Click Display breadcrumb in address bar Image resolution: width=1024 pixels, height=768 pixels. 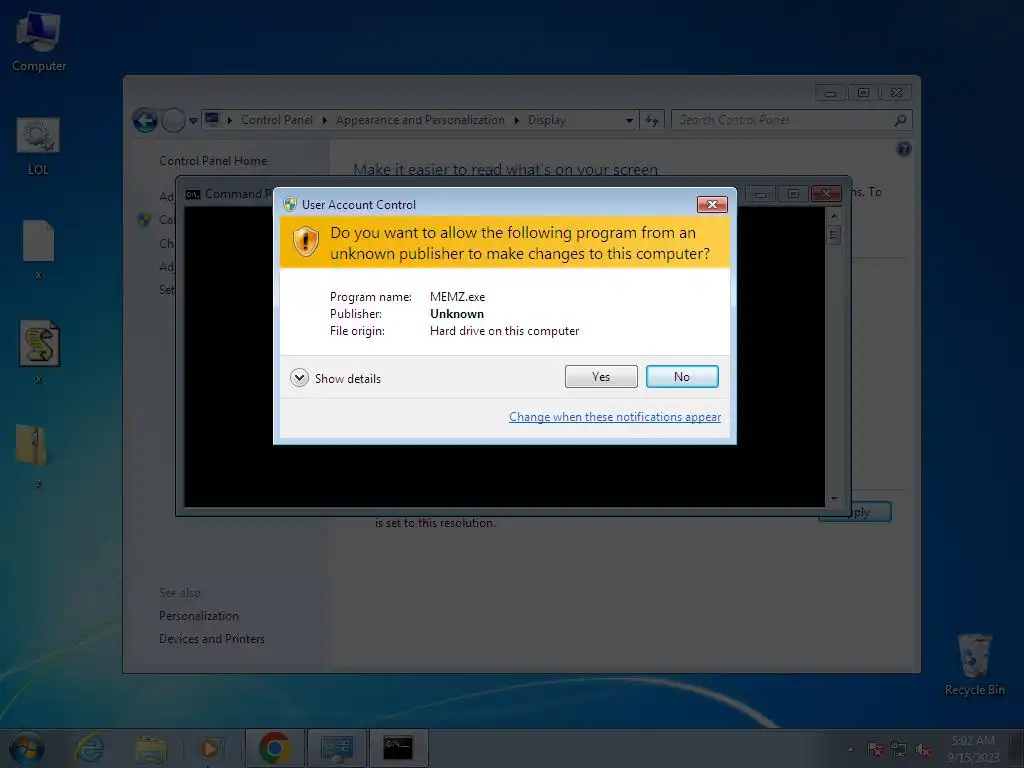click(x=547, y=120)
